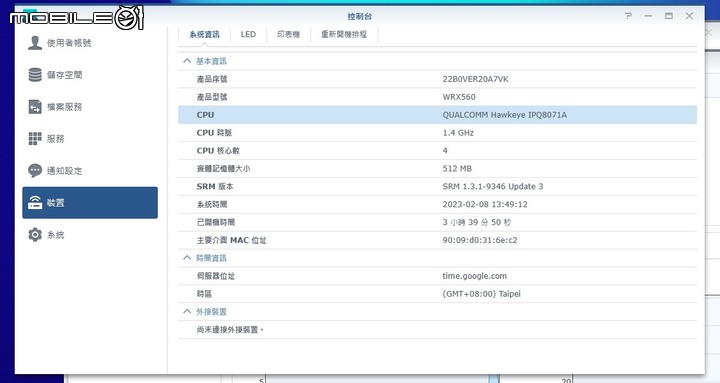
Task: Select the 產品型號 label
Action: (x=212, y=97)
